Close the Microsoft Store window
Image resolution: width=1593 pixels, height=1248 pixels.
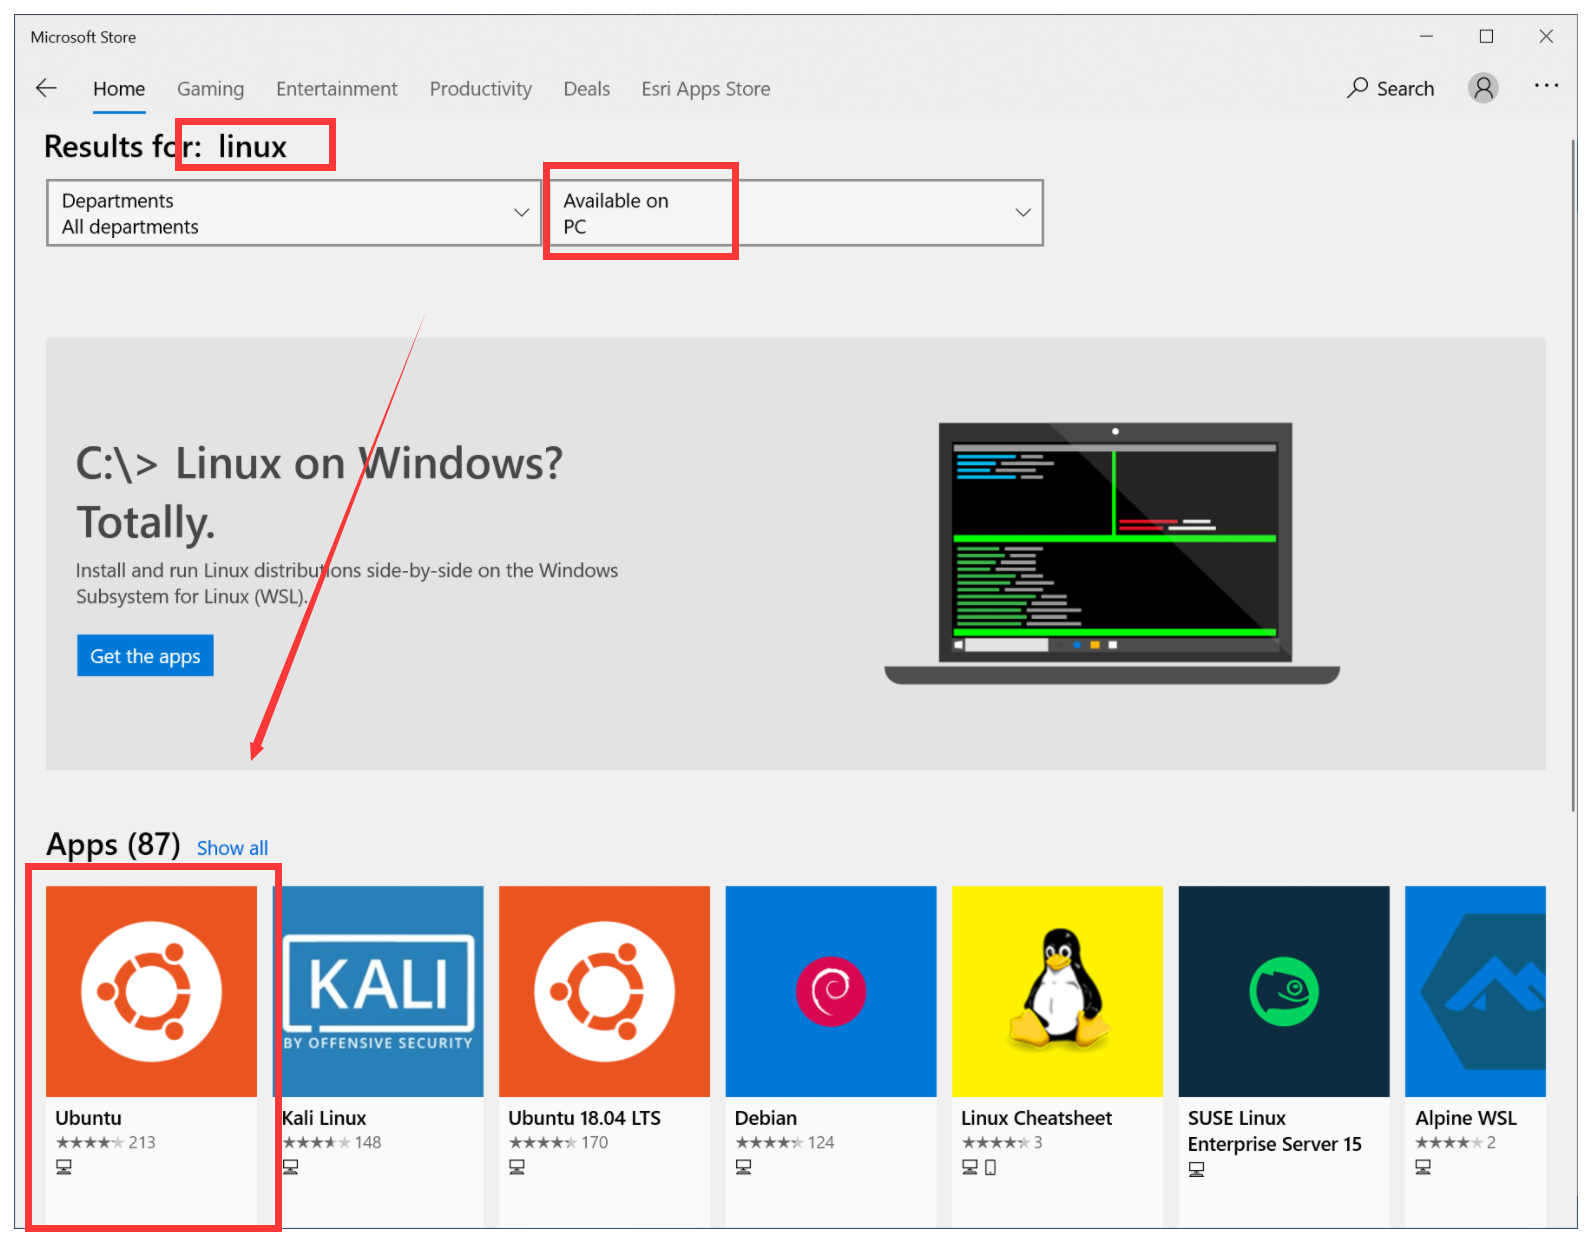[1546, 37]
